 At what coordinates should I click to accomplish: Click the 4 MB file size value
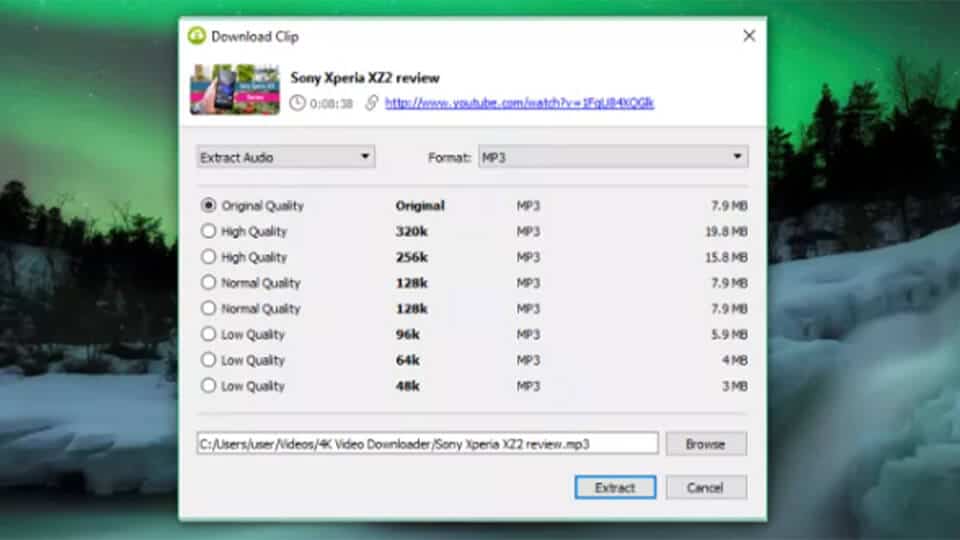[x=735, y=360]
